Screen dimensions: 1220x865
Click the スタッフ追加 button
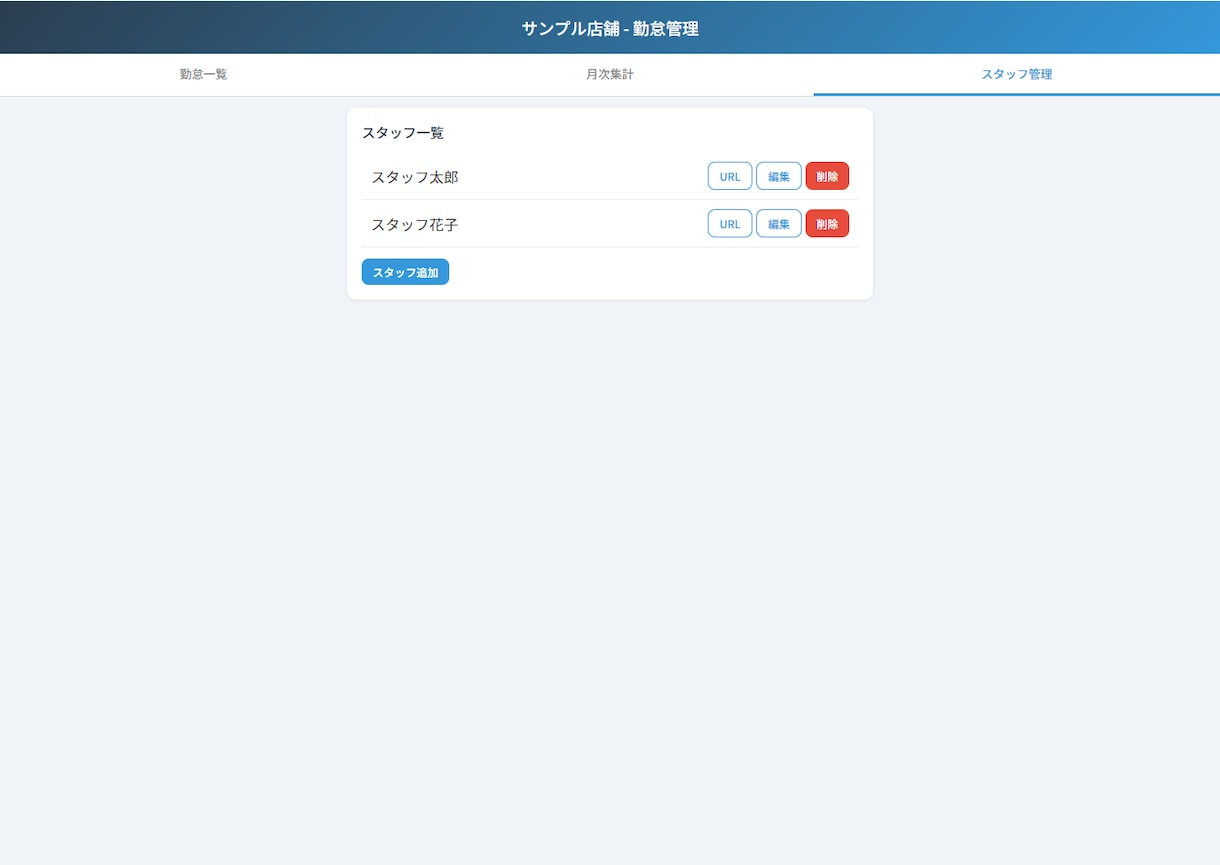click(x=405, y=272)
